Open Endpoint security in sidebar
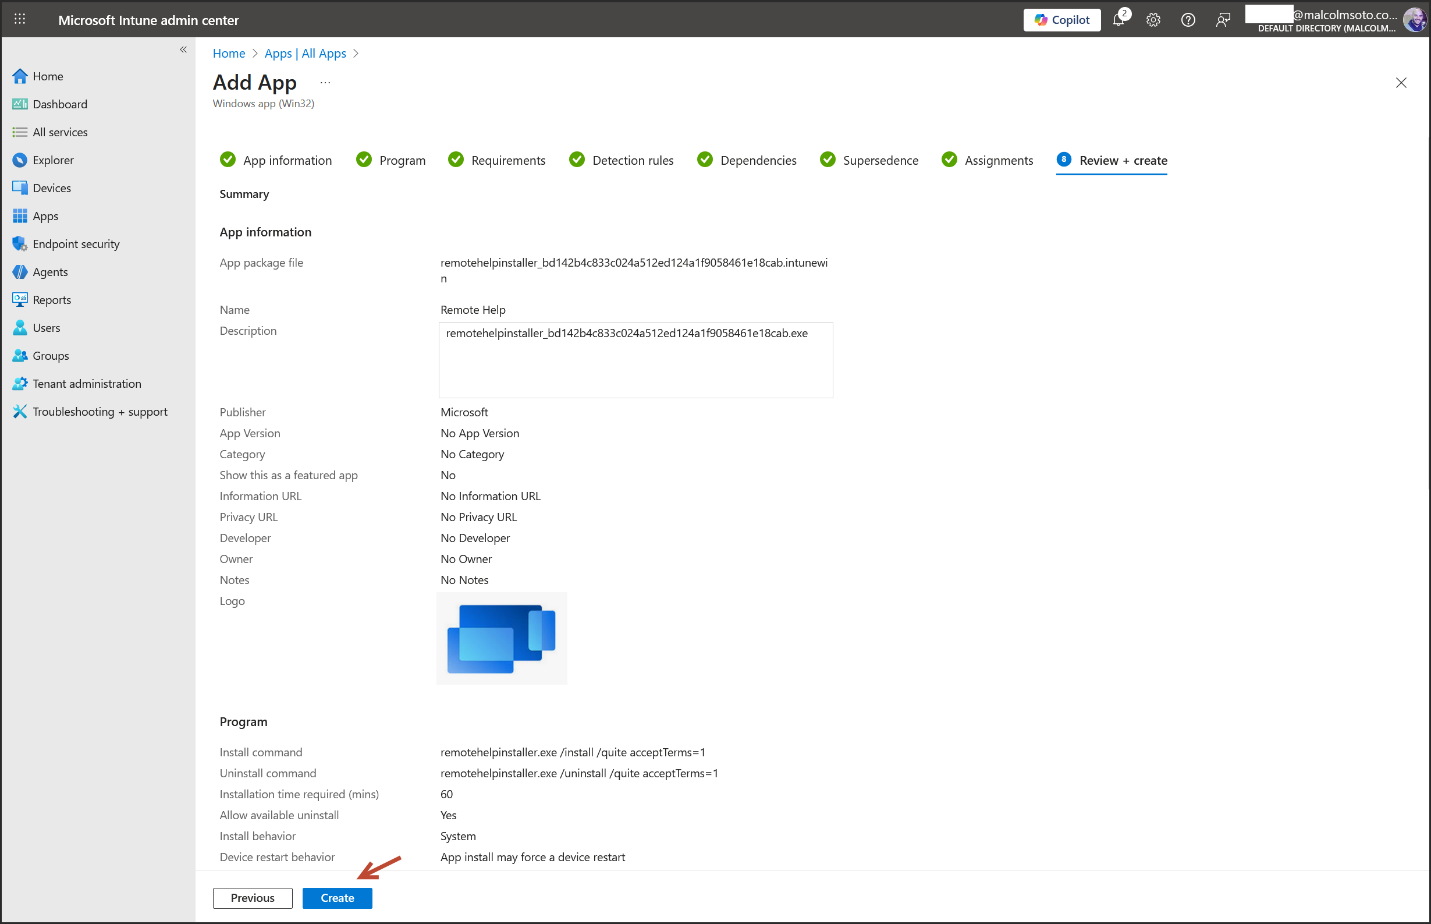 tap(76, 244)
